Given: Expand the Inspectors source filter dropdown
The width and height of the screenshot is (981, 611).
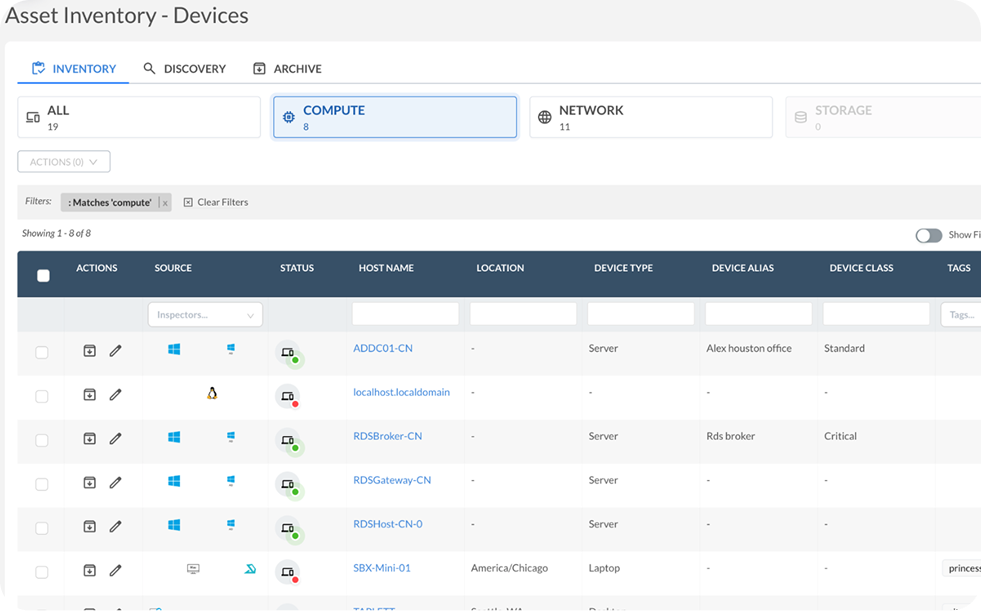Looking at the screenshot, I should coord(205,315).
